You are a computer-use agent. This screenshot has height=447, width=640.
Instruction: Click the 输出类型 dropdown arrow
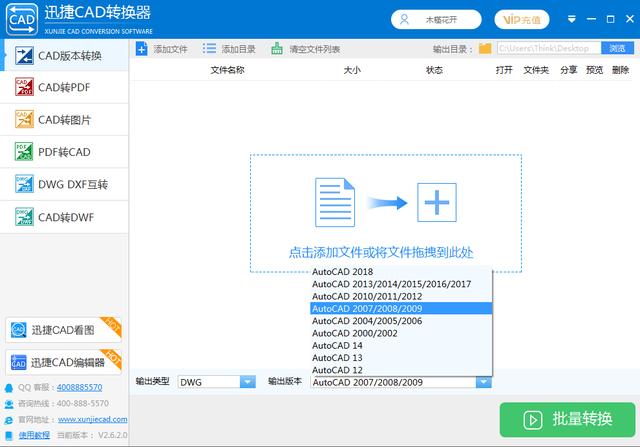(x=248, y=382)
